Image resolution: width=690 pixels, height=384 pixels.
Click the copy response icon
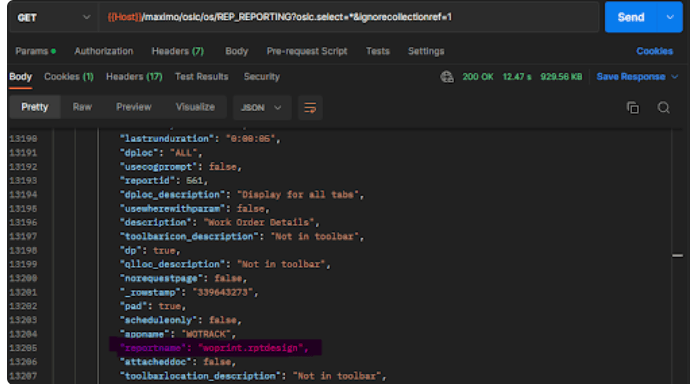click(633, 108)
